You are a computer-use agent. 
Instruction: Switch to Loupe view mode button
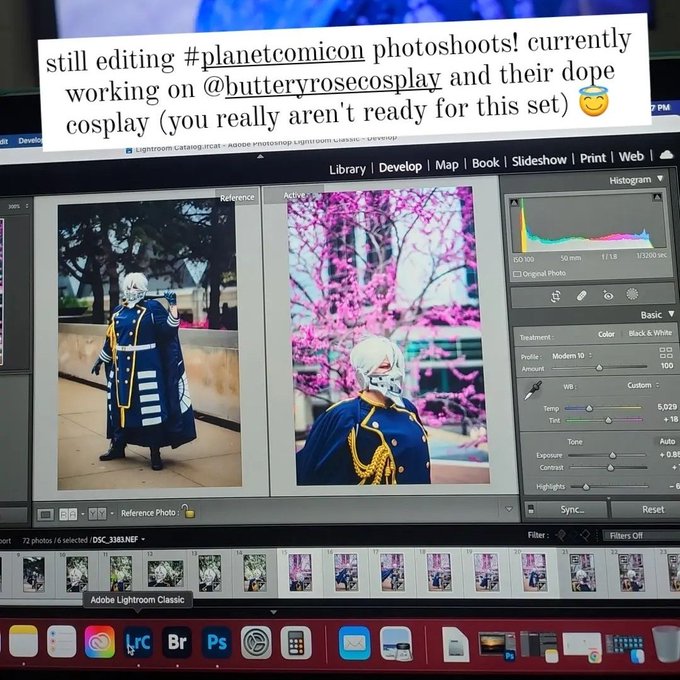pos(46,514)
